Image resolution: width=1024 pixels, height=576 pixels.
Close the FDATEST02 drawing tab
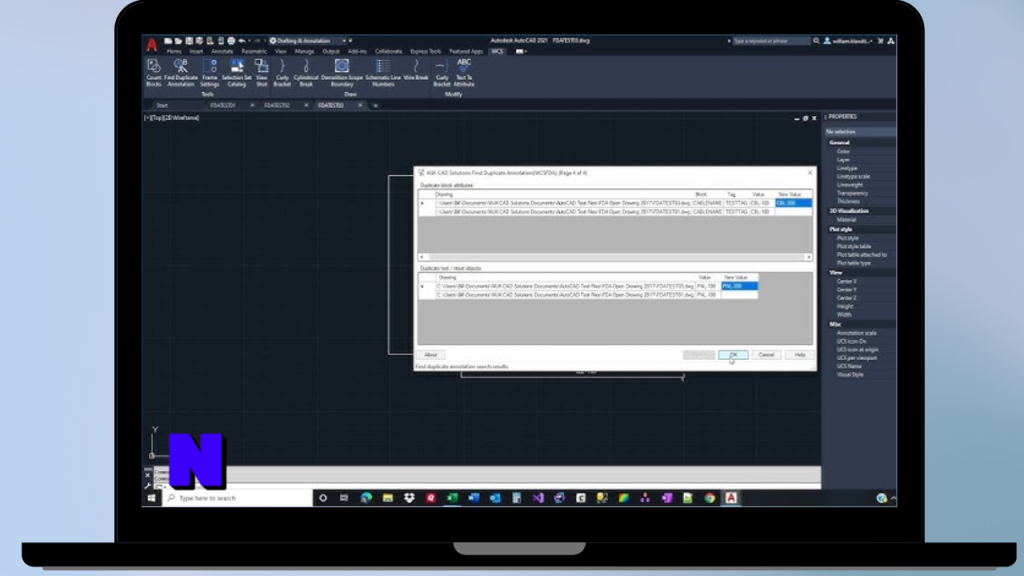point(306,105)
